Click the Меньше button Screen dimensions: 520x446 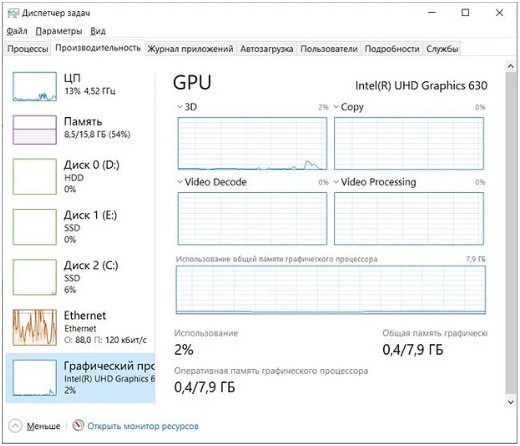pos(43,426)
